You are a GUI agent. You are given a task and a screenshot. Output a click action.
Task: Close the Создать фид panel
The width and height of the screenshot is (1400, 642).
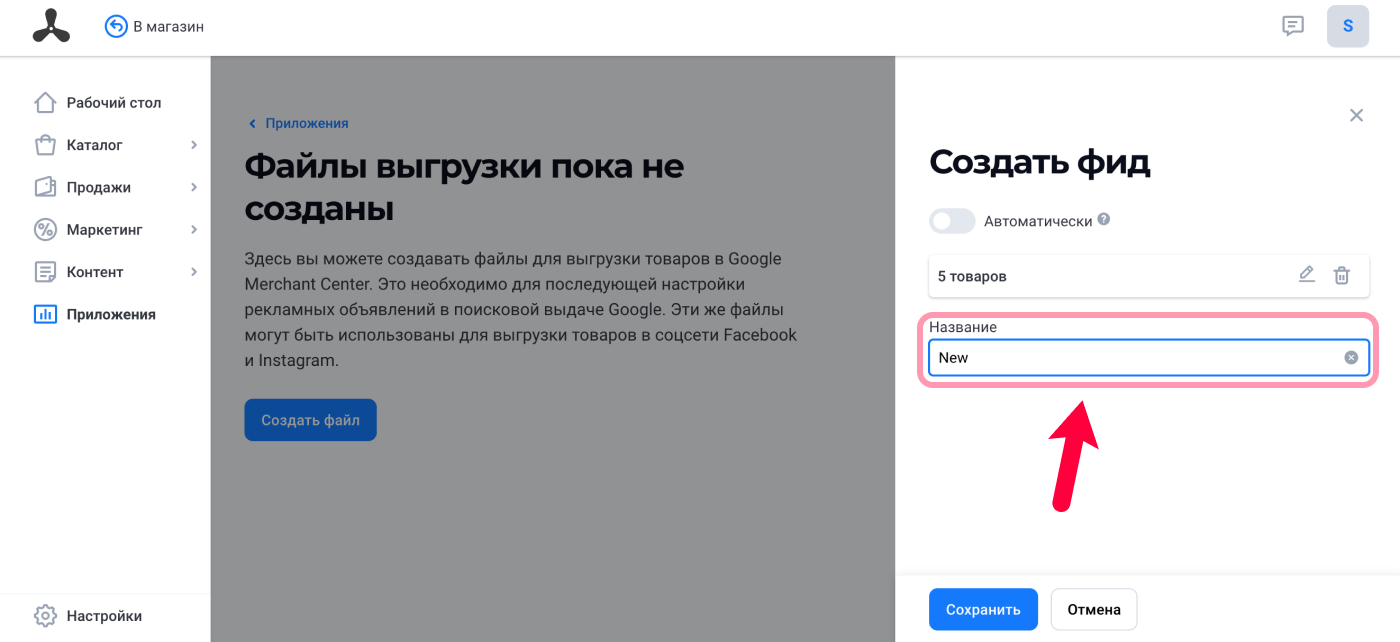1356,115
